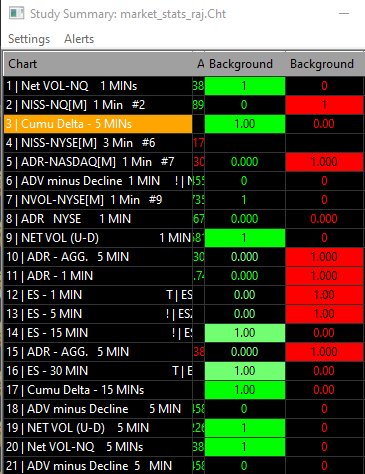Select the ADV minus Decline 1 MIN row
This screenshot has height=474, width=365.
tap(98, 181)
